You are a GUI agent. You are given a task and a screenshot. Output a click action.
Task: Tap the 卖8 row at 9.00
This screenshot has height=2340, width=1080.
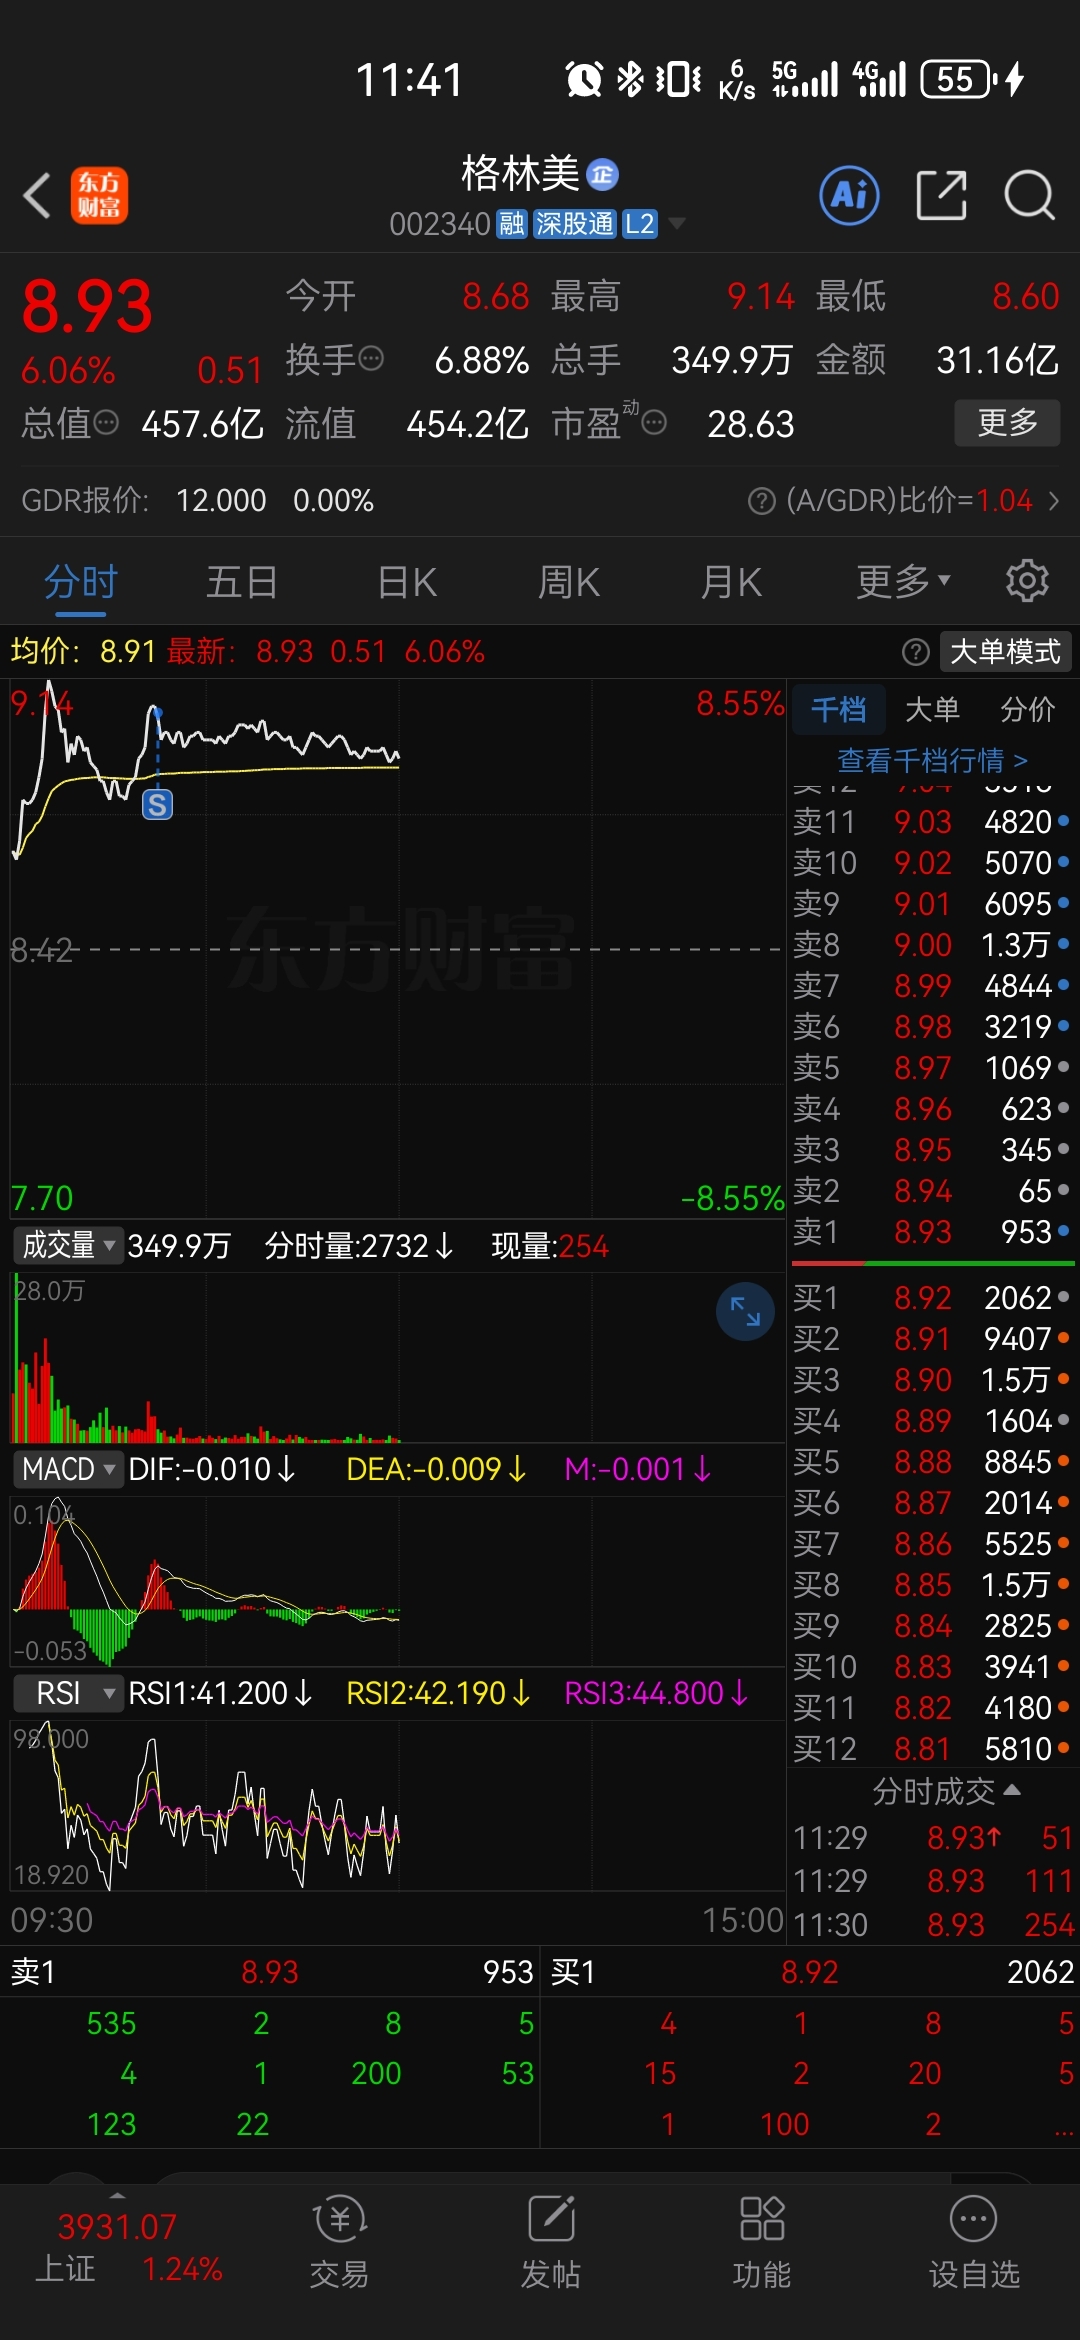(x=932, y=945)
